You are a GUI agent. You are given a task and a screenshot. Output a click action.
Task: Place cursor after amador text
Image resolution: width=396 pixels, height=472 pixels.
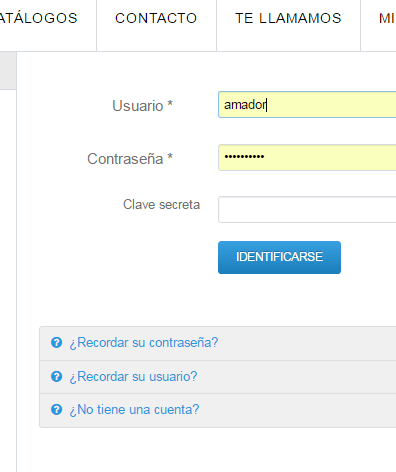[267, 105]
